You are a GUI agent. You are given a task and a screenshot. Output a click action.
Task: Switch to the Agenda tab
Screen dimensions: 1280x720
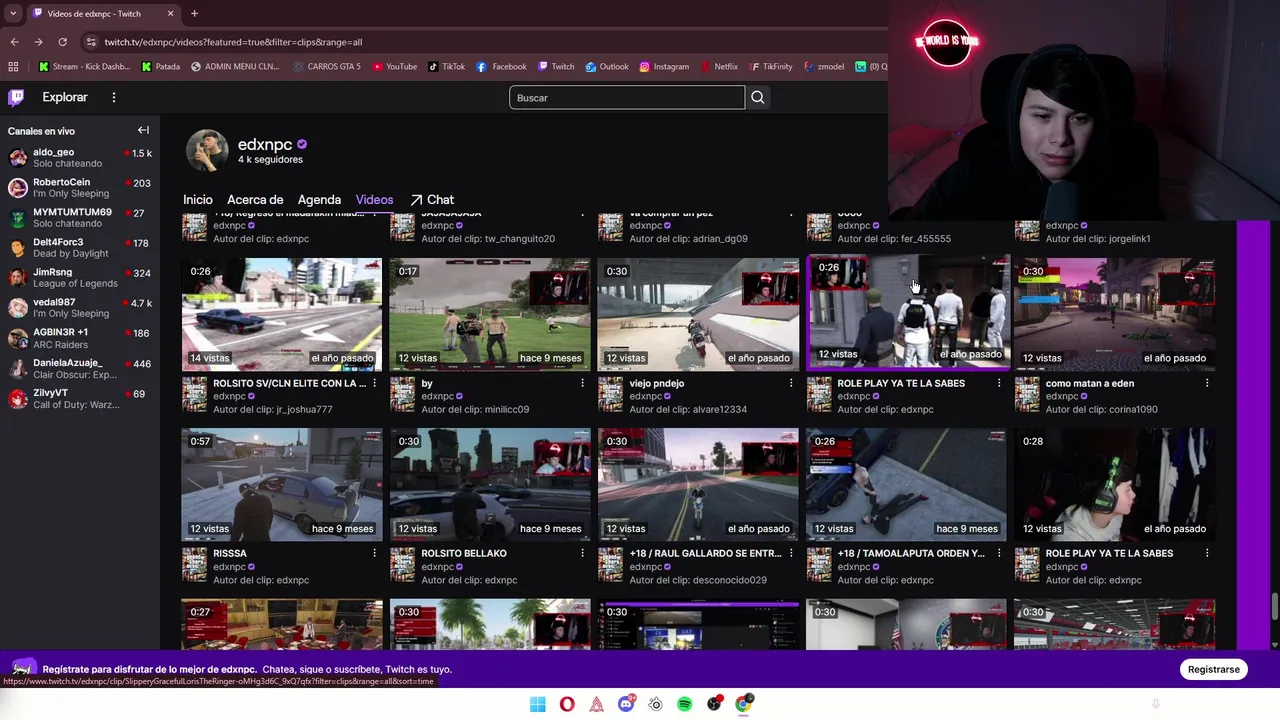pyautogui.click(x=319, y=200)
